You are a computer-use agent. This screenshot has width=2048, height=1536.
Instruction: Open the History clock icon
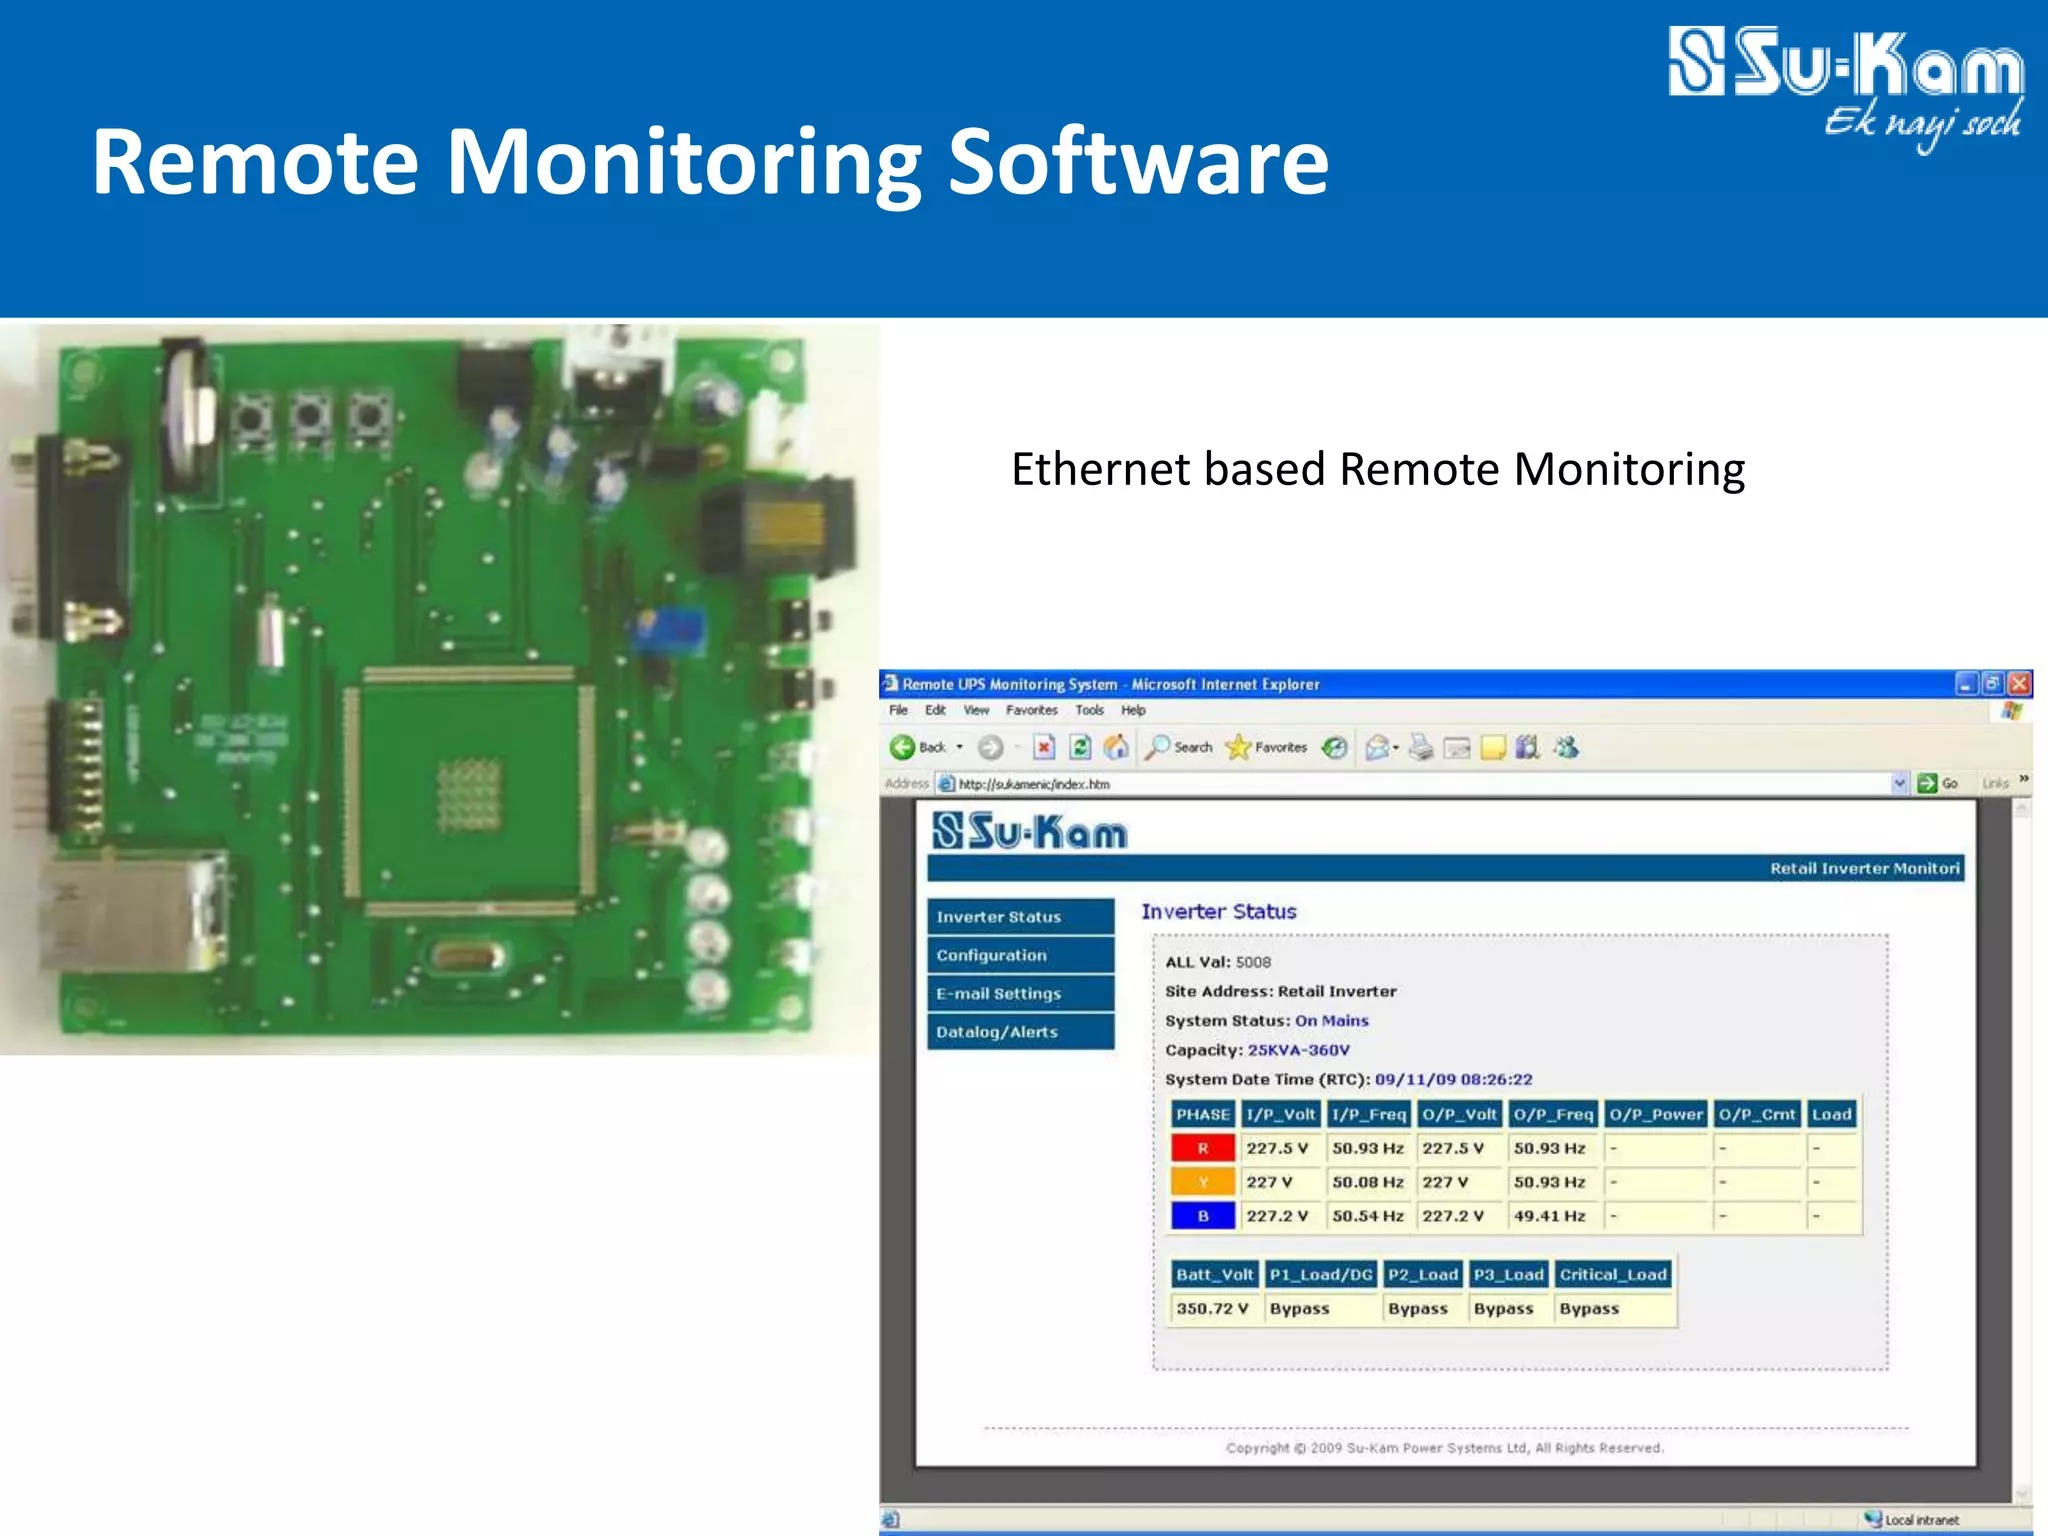pos(1334,747)
